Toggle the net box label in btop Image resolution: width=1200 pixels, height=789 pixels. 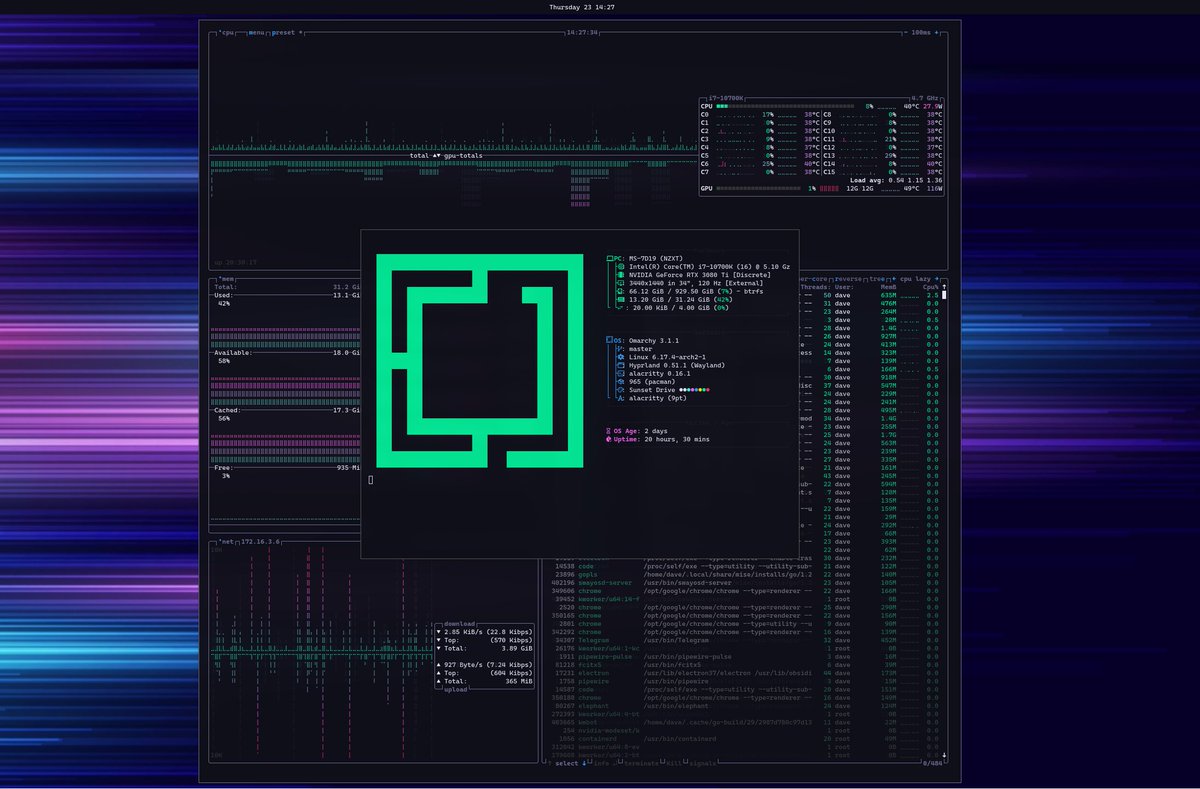(x=227, y=541)
